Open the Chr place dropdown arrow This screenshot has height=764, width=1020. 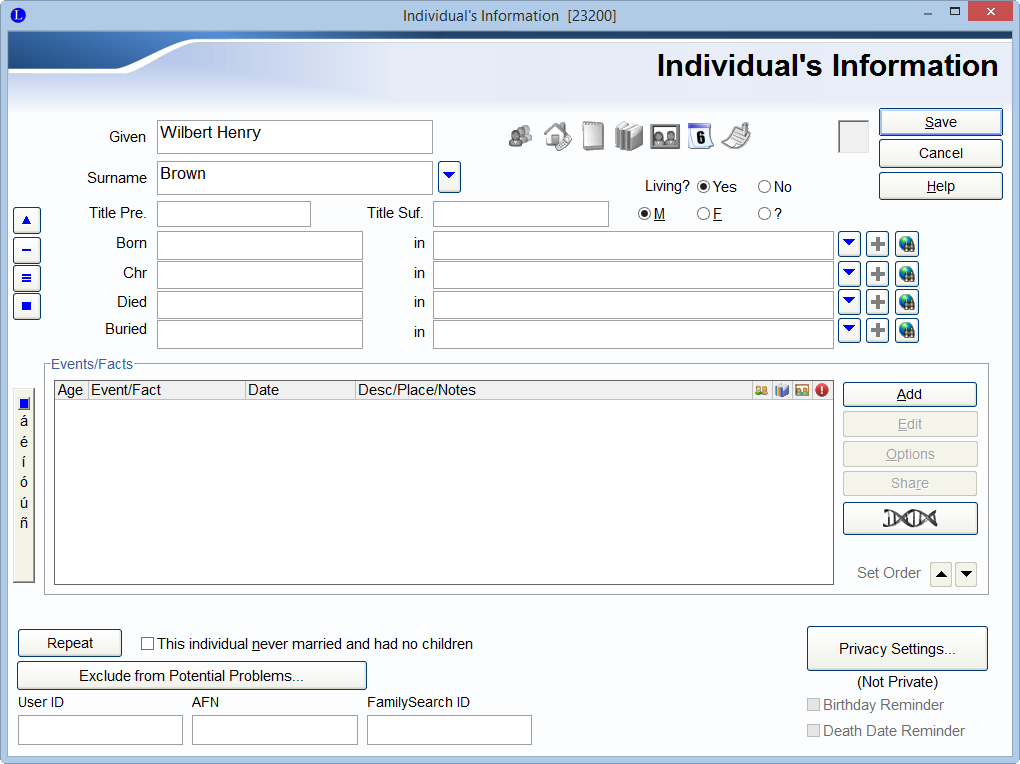[x=849, y=274]
